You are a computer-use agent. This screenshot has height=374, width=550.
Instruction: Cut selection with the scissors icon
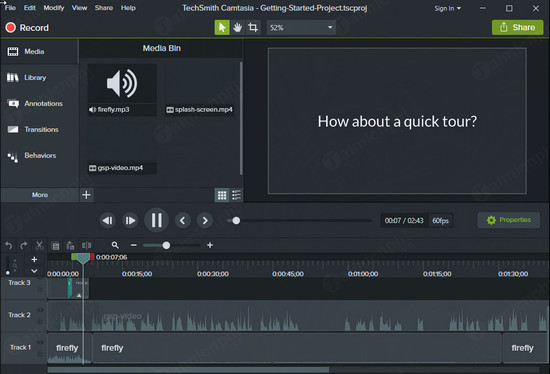pos(39,245)
